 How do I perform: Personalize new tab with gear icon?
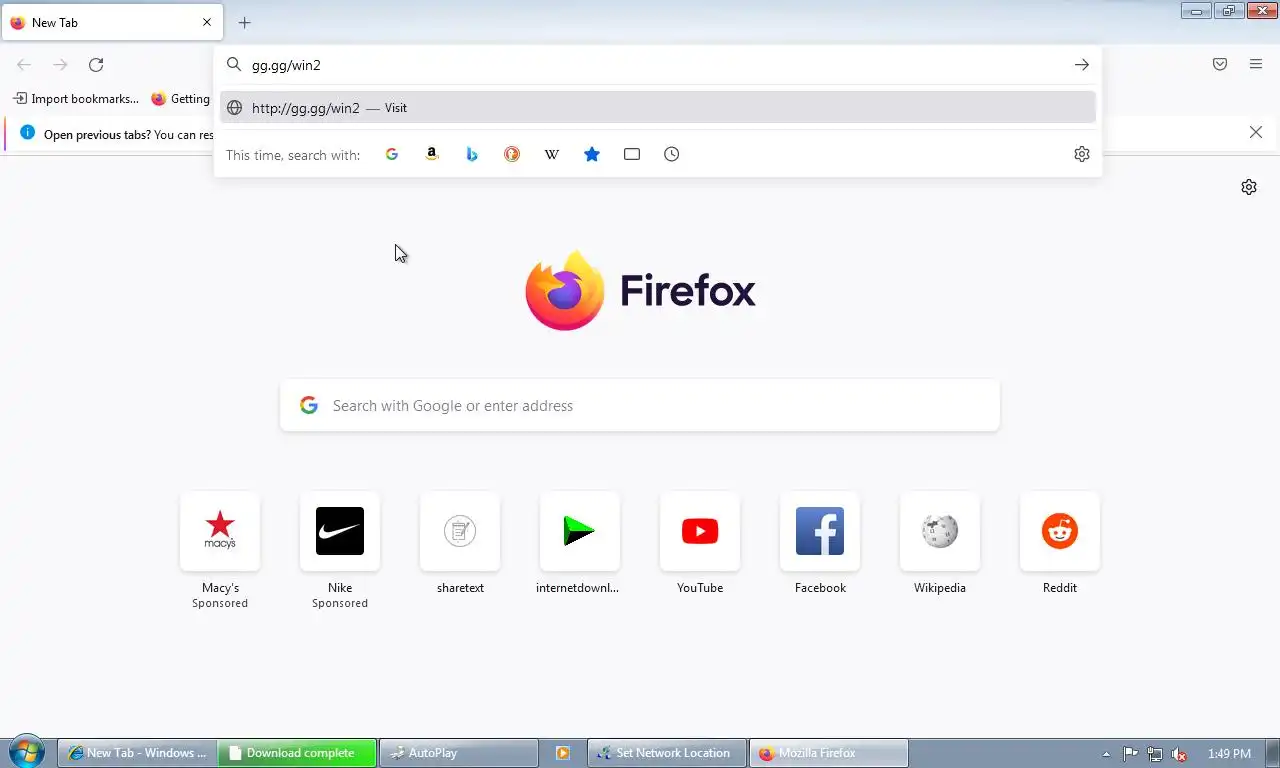point(1249,187)
